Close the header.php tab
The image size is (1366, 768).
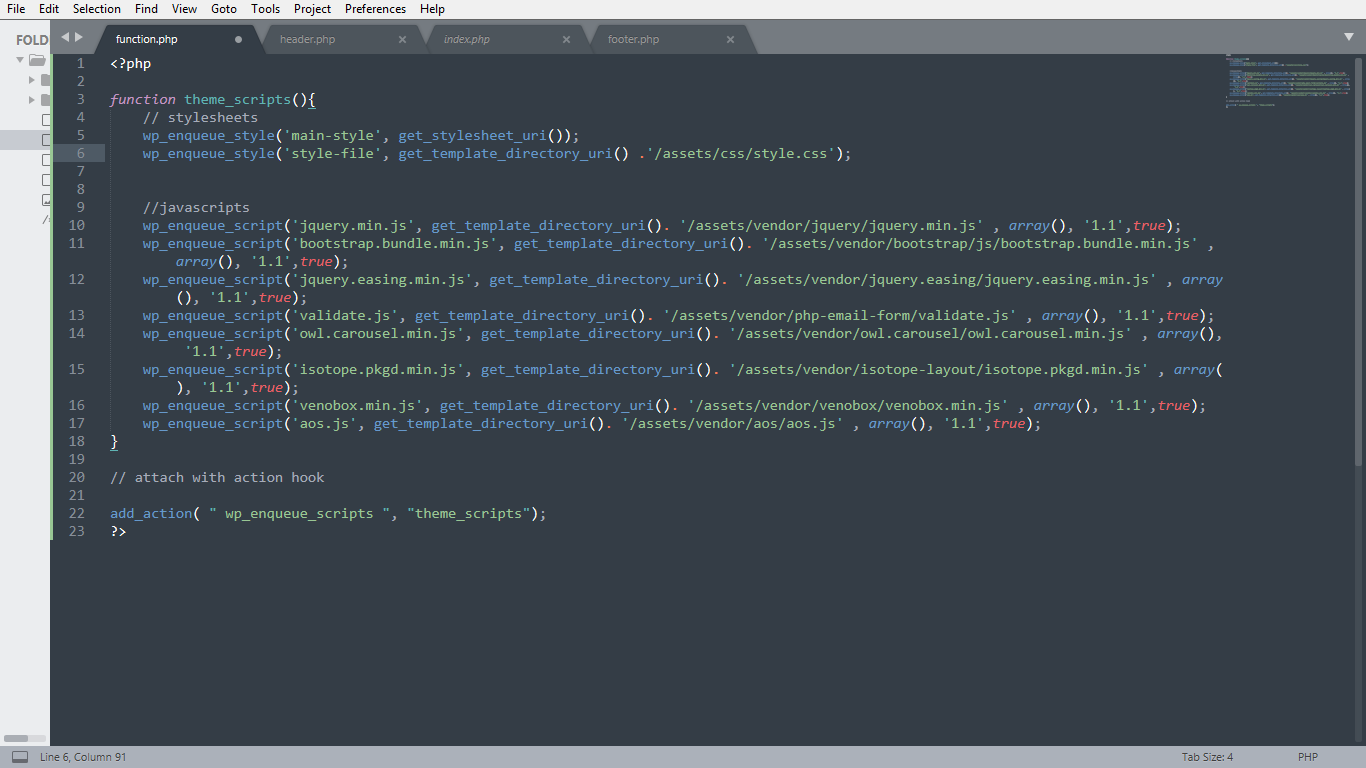click(402, 39)
